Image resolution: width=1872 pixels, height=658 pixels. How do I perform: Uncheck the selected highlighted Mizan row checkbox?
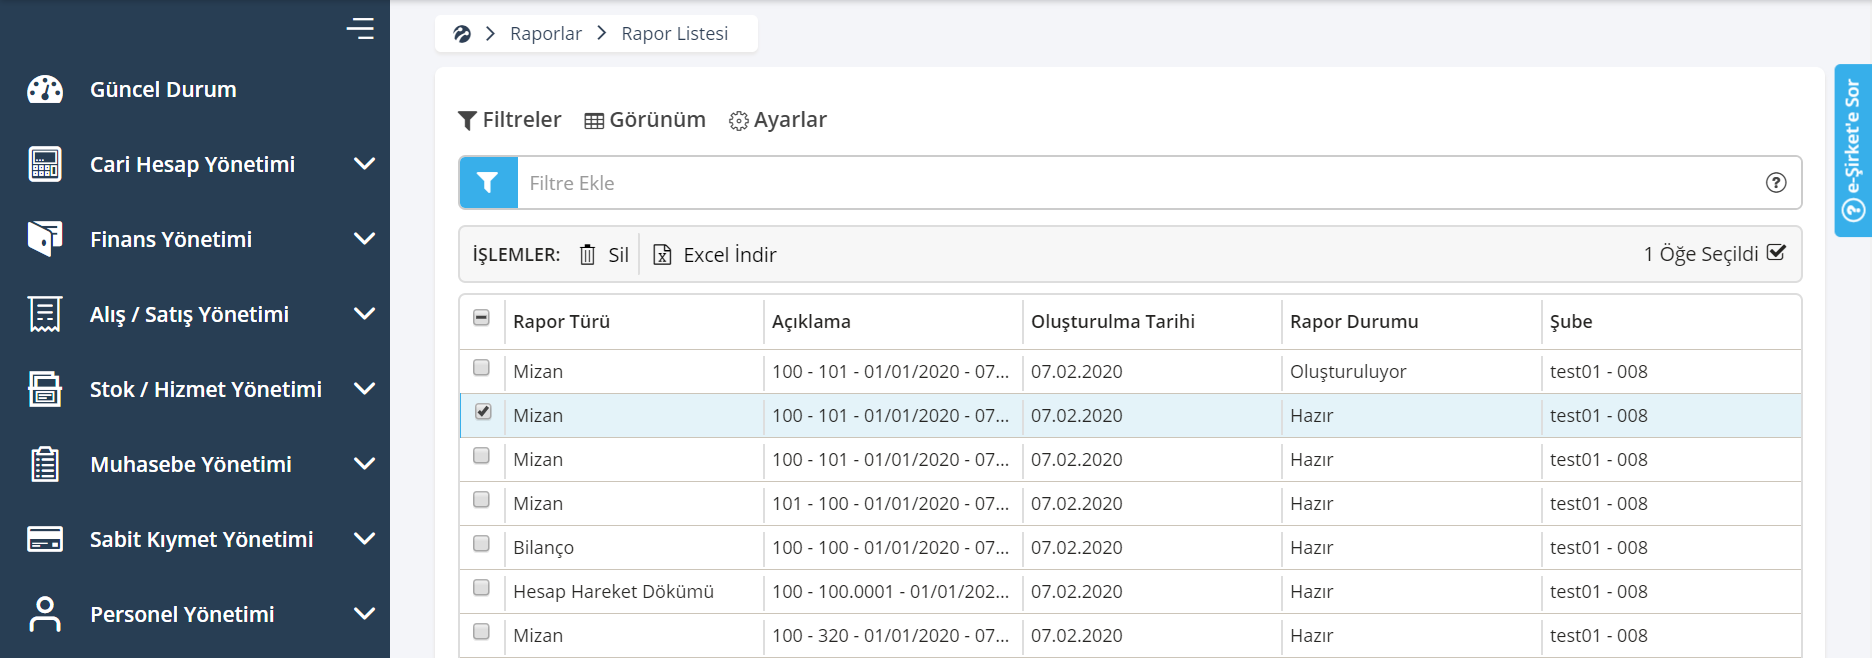point(483,412)
